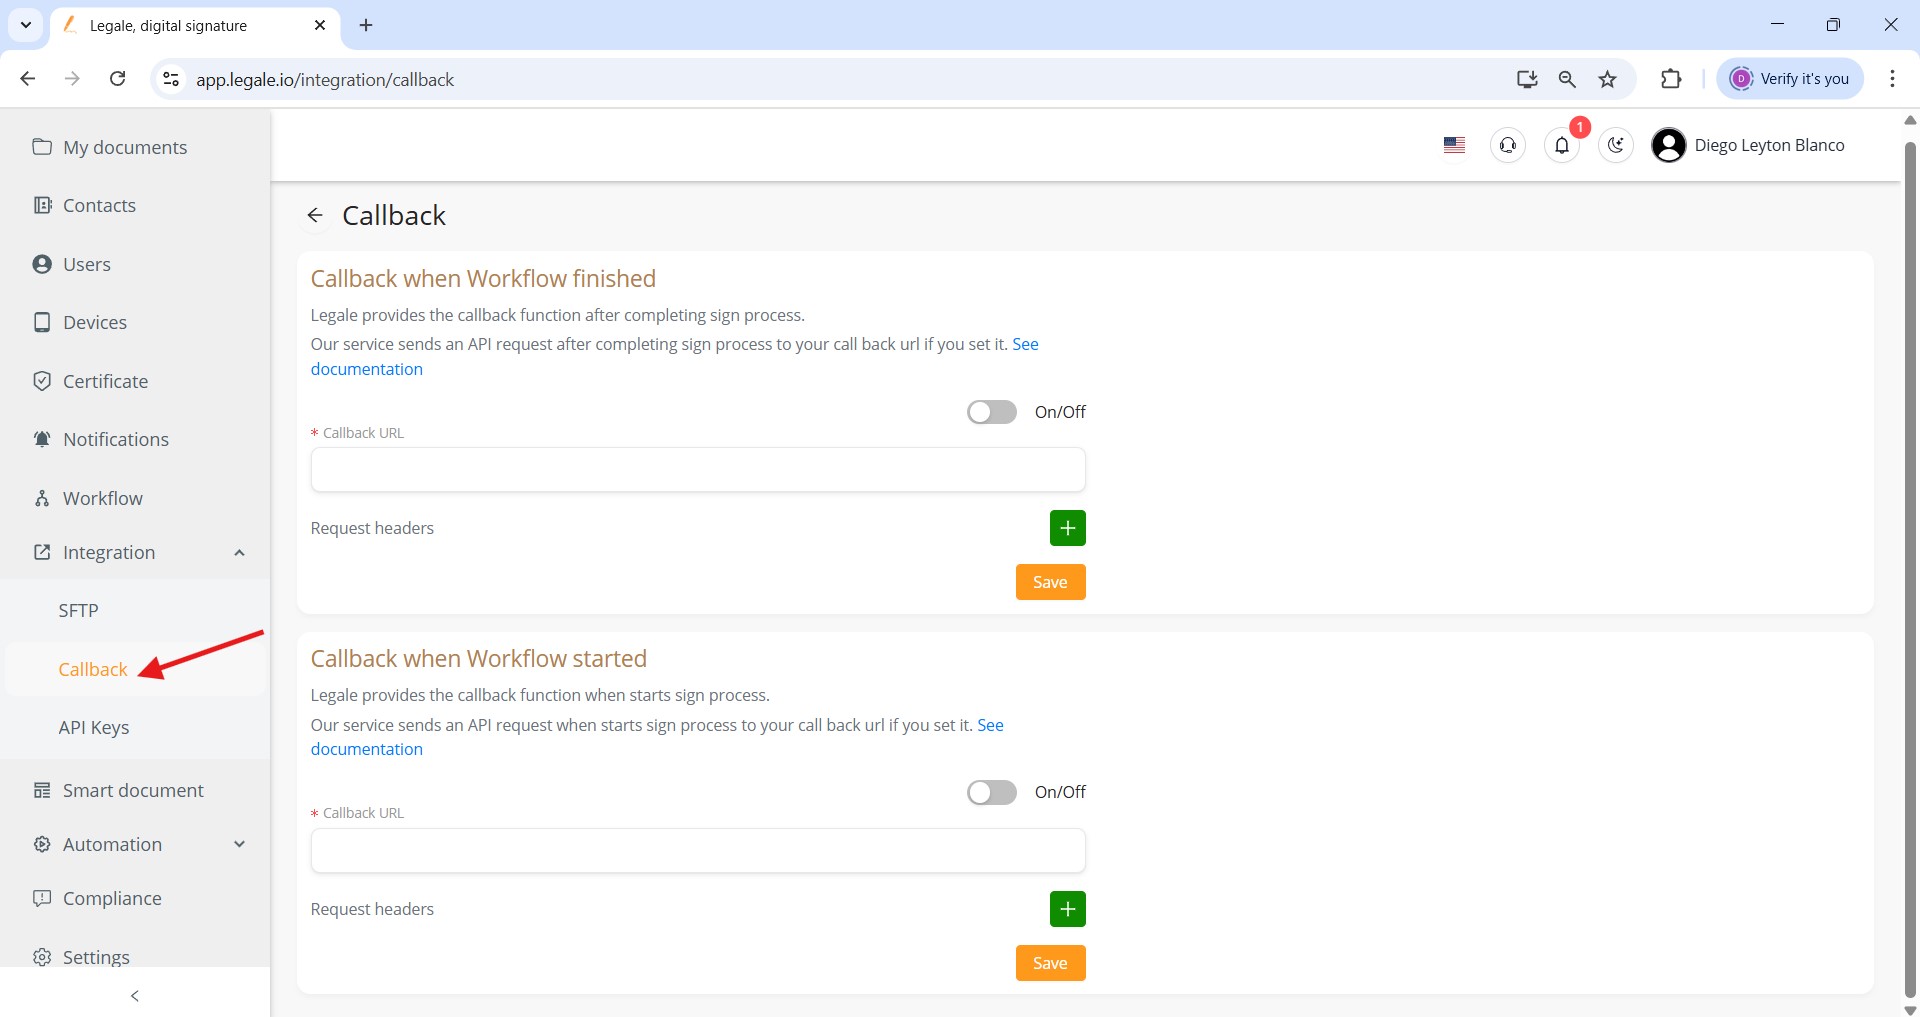Bookmark page with star icon

pyautogui.click(x=1608, y=79)
